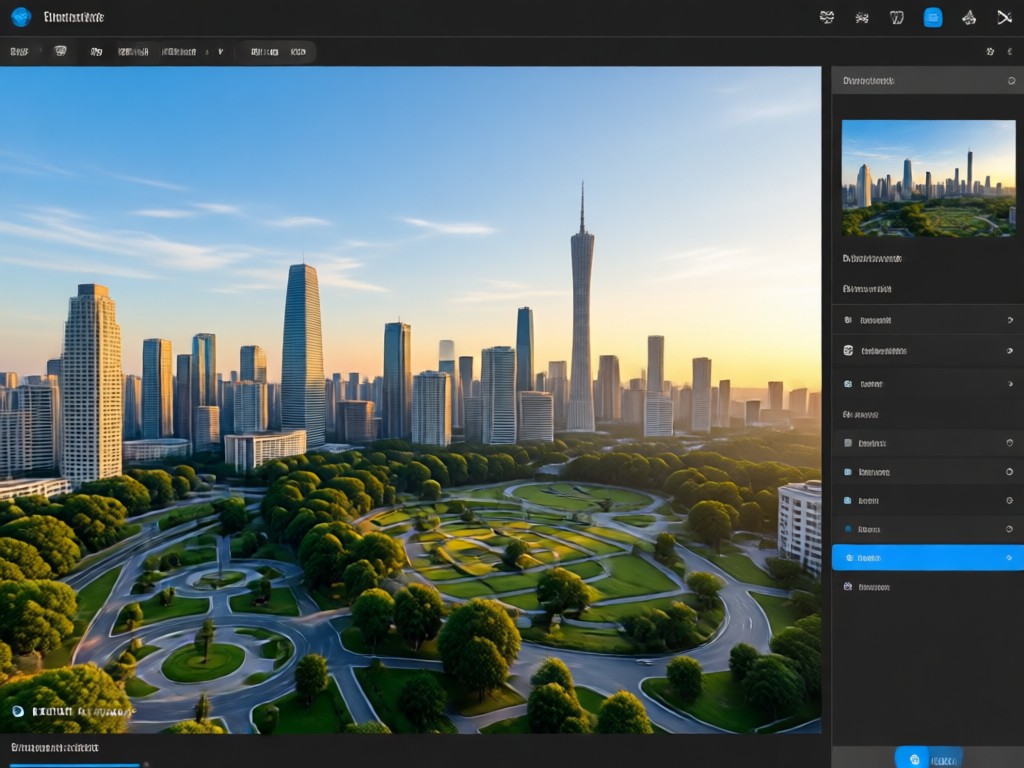
Task: Click the blue button at the side panel's bottom
Action: click(x=927, y=759)
